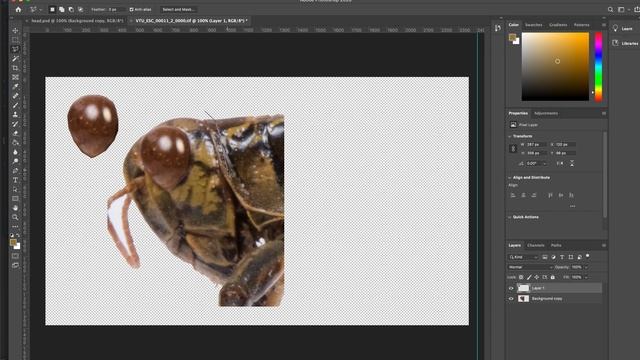Open the Fill slider dropdown arrow
640x360 pixels.
pos(587,277)
